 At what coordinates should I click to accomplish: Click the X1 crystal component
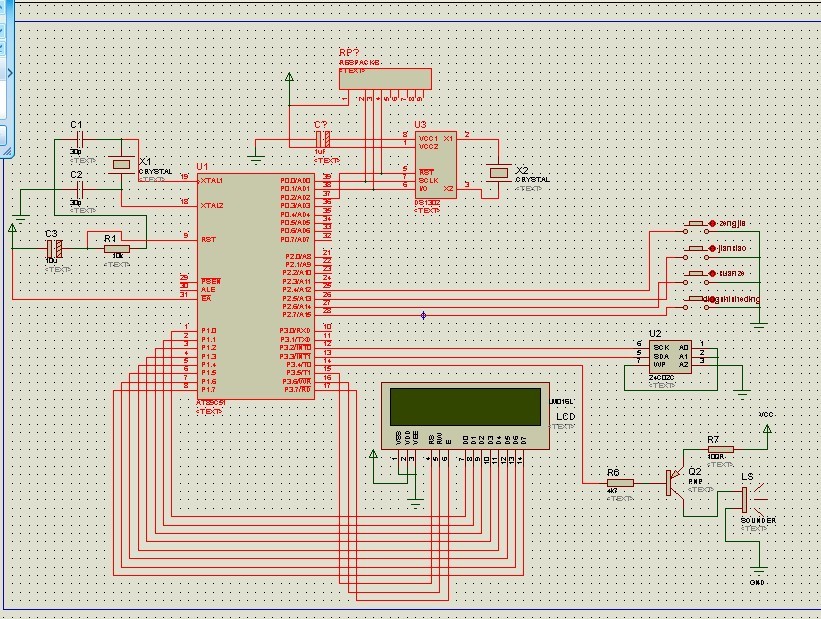click(x=122, y=163)
